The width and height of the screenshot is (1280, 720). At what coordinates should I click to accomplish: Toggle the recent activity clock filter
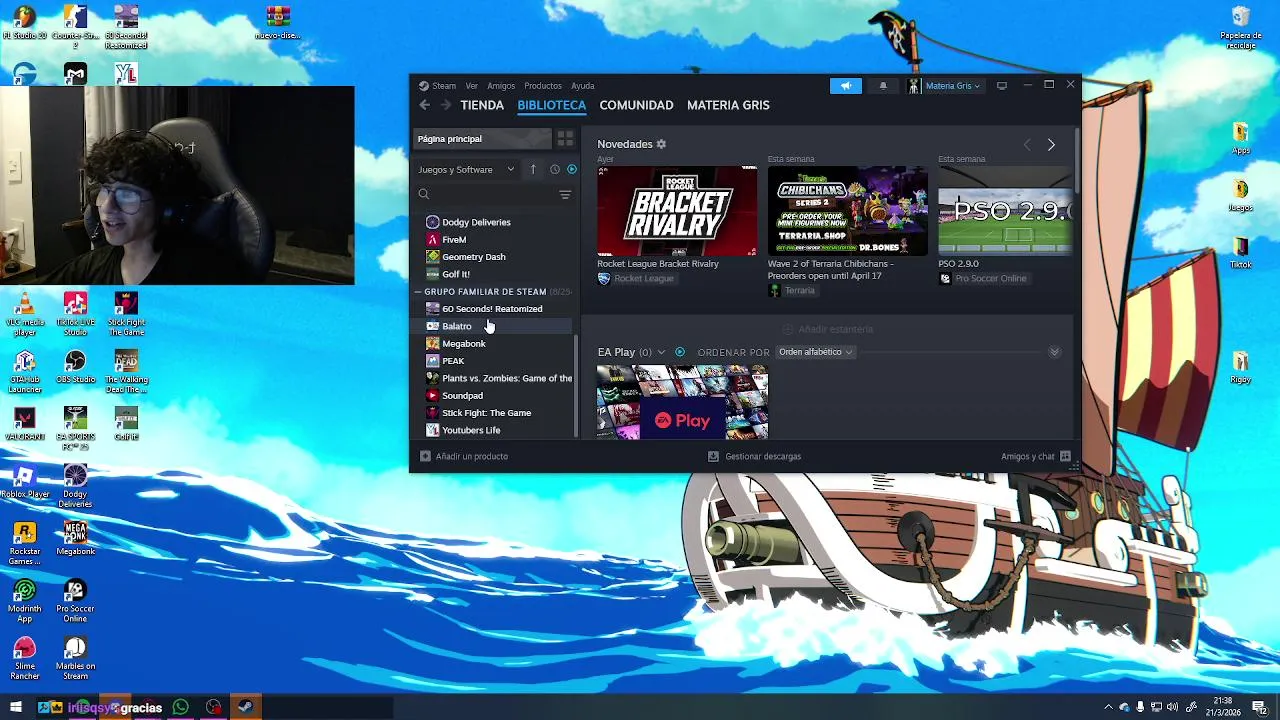pos(555,170)
